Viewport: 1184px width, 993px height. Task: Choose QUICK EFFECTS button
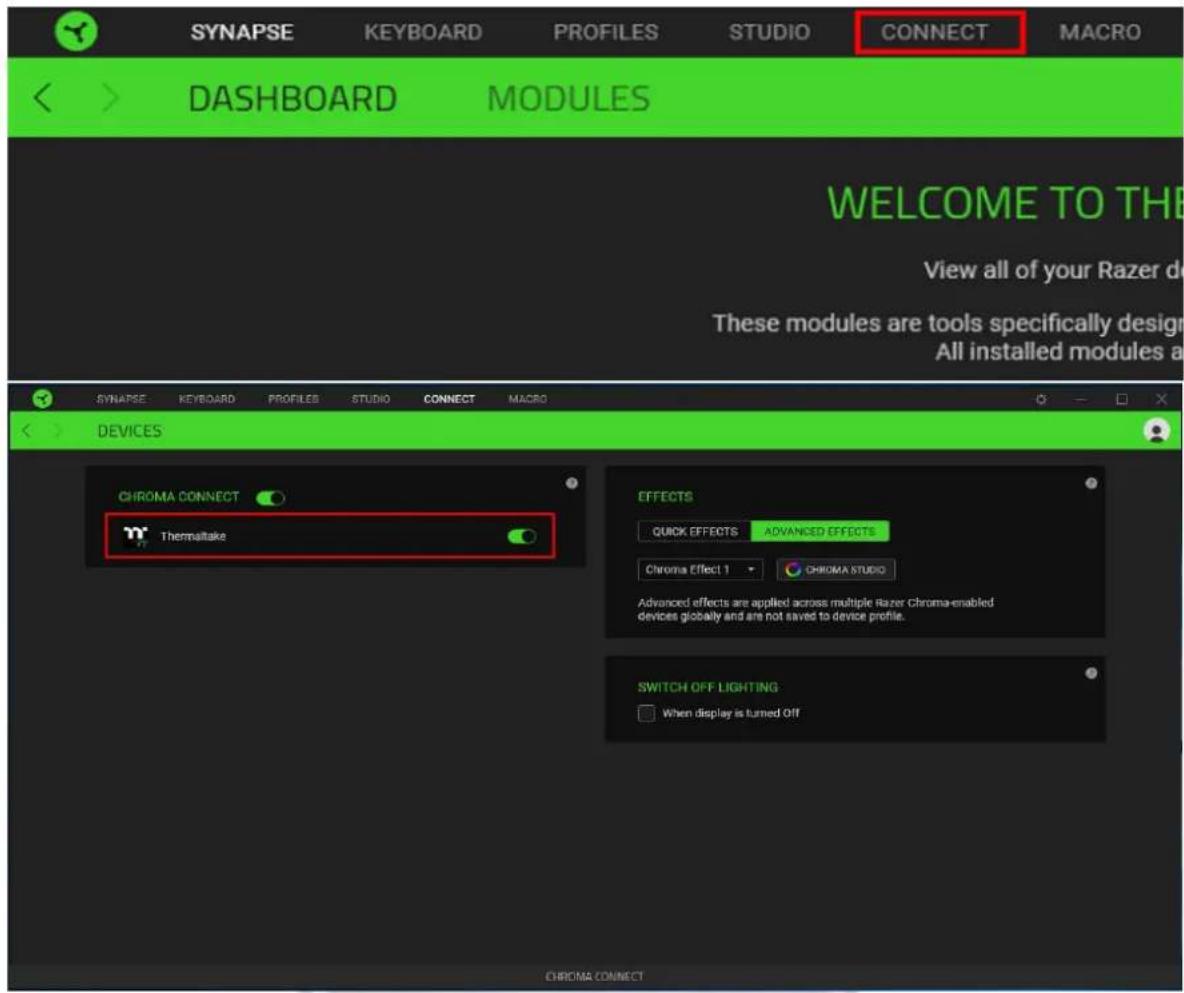coord(695,532)
